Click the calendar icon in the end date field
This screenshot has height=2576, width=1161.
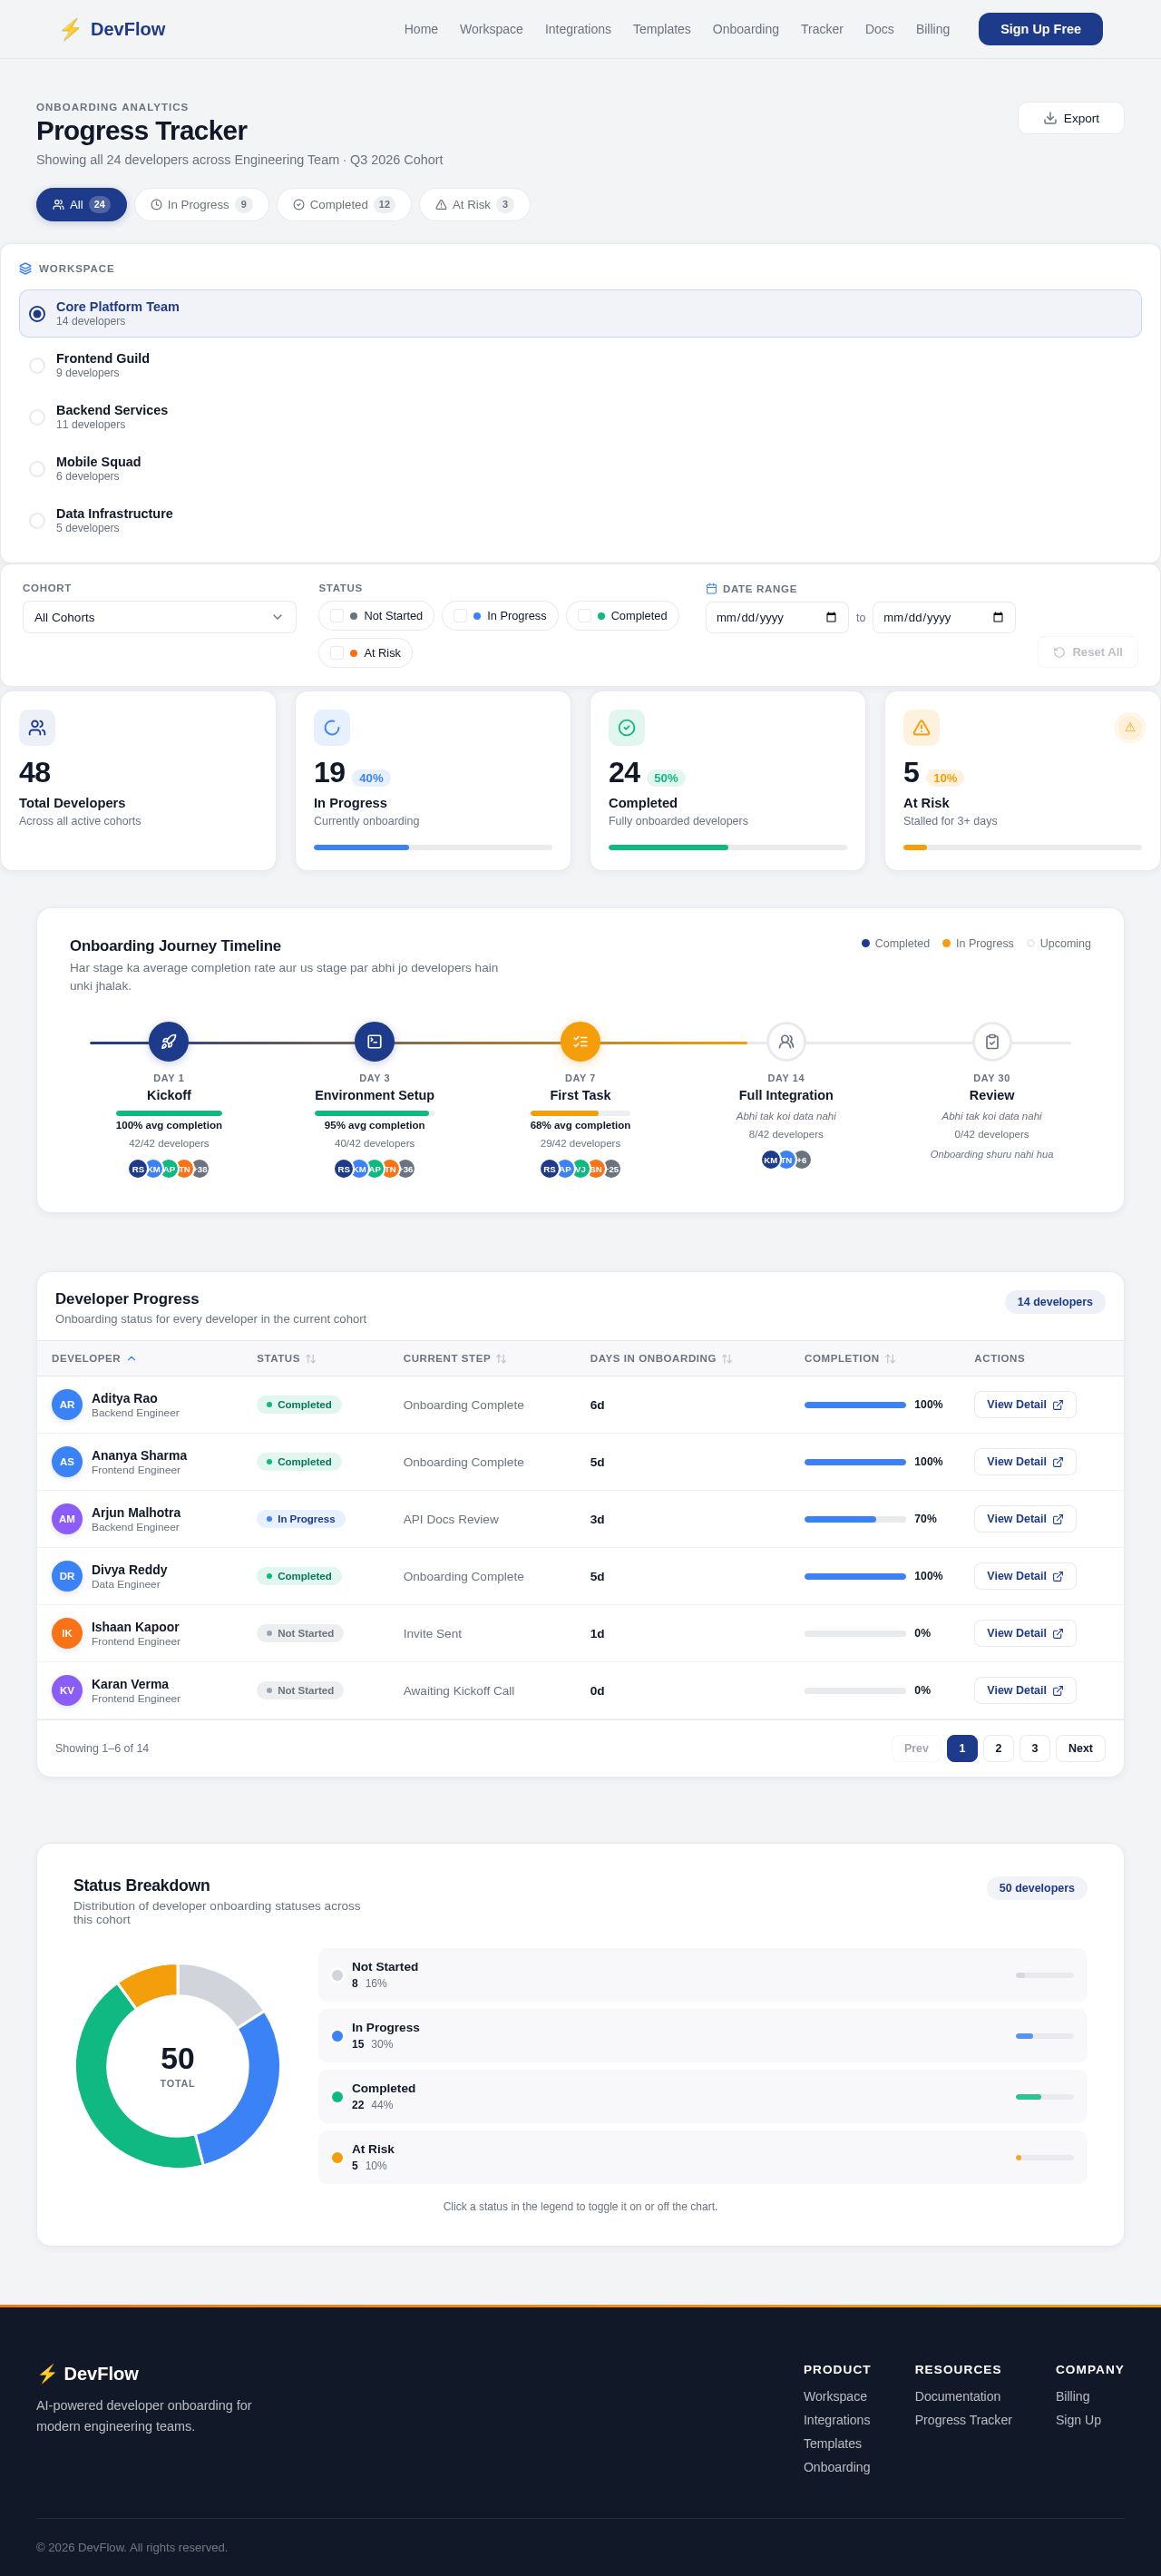[x=998, y=617]
